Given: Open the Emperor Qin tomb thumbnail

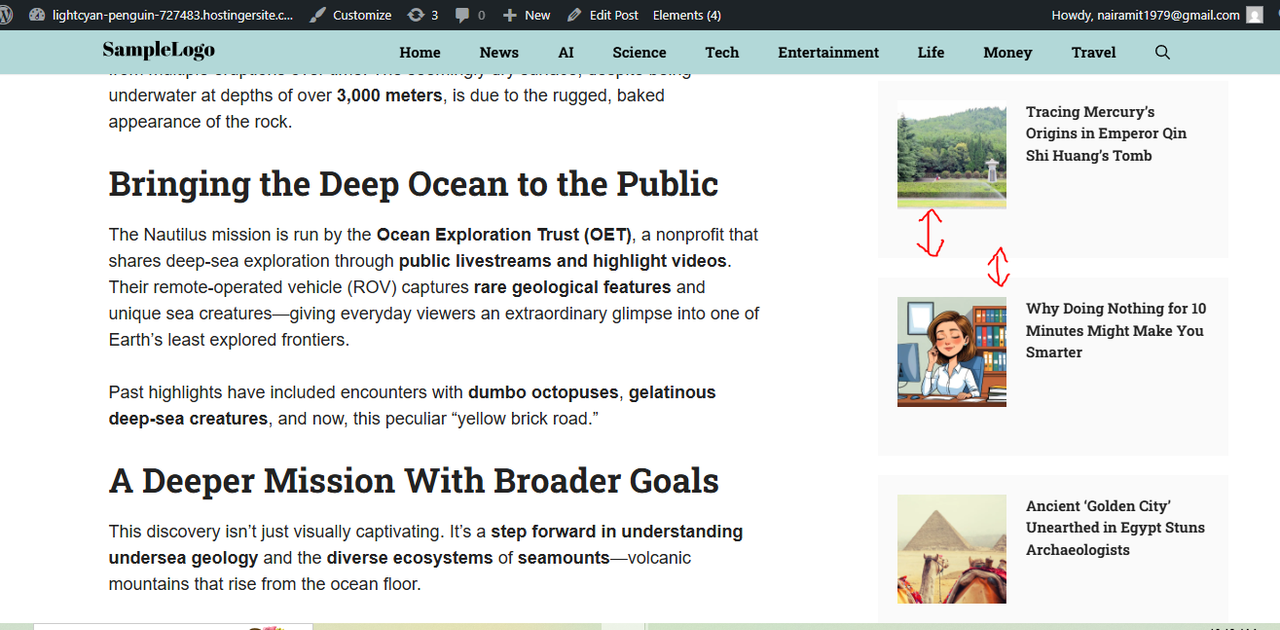Looking at the screenshot, I should click(952, 154).
